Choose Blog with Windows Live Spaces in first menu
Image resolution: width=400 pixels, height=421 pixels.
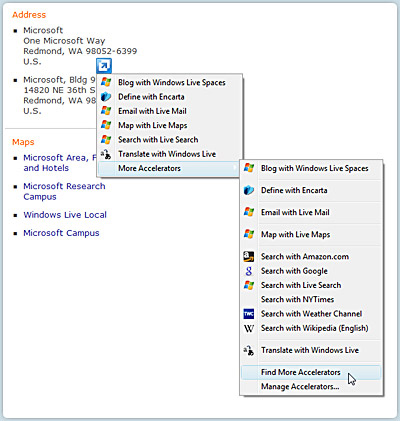coord(169,82)
